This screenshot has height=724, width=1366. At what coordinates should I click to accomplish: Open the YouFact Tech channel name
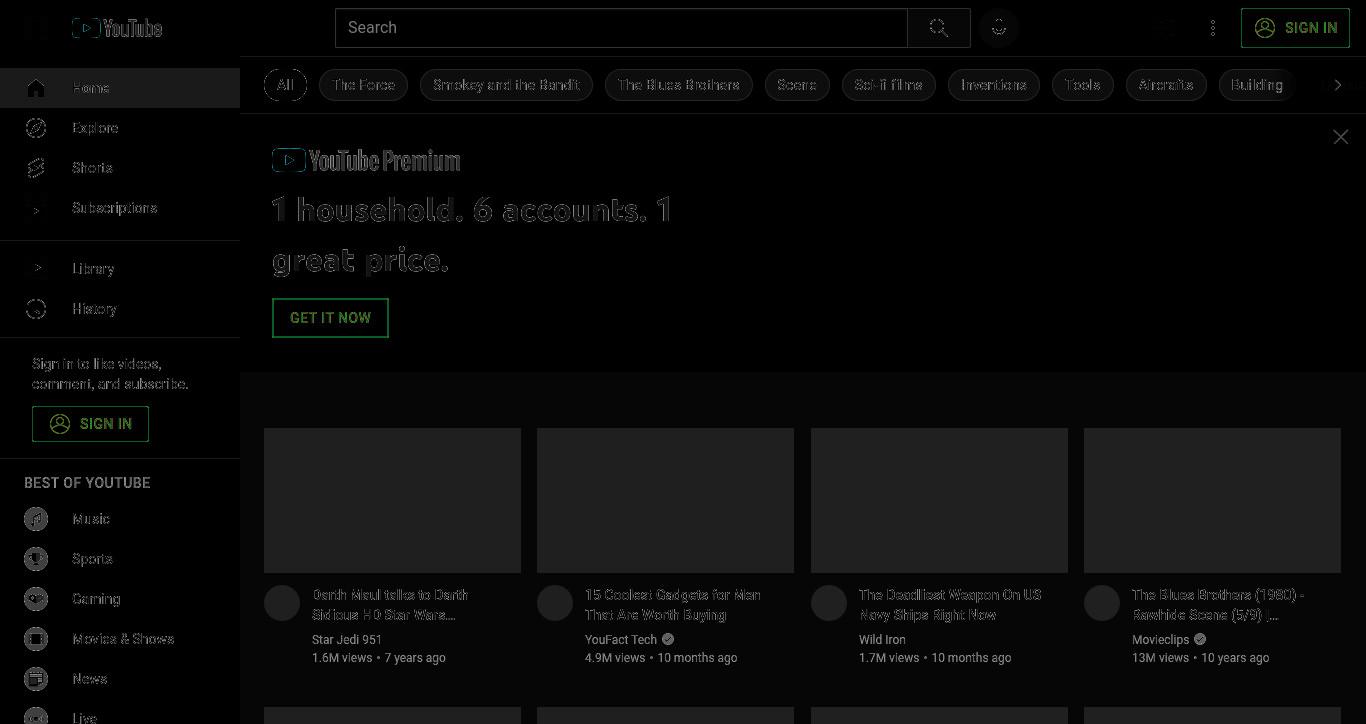[621, 640]
